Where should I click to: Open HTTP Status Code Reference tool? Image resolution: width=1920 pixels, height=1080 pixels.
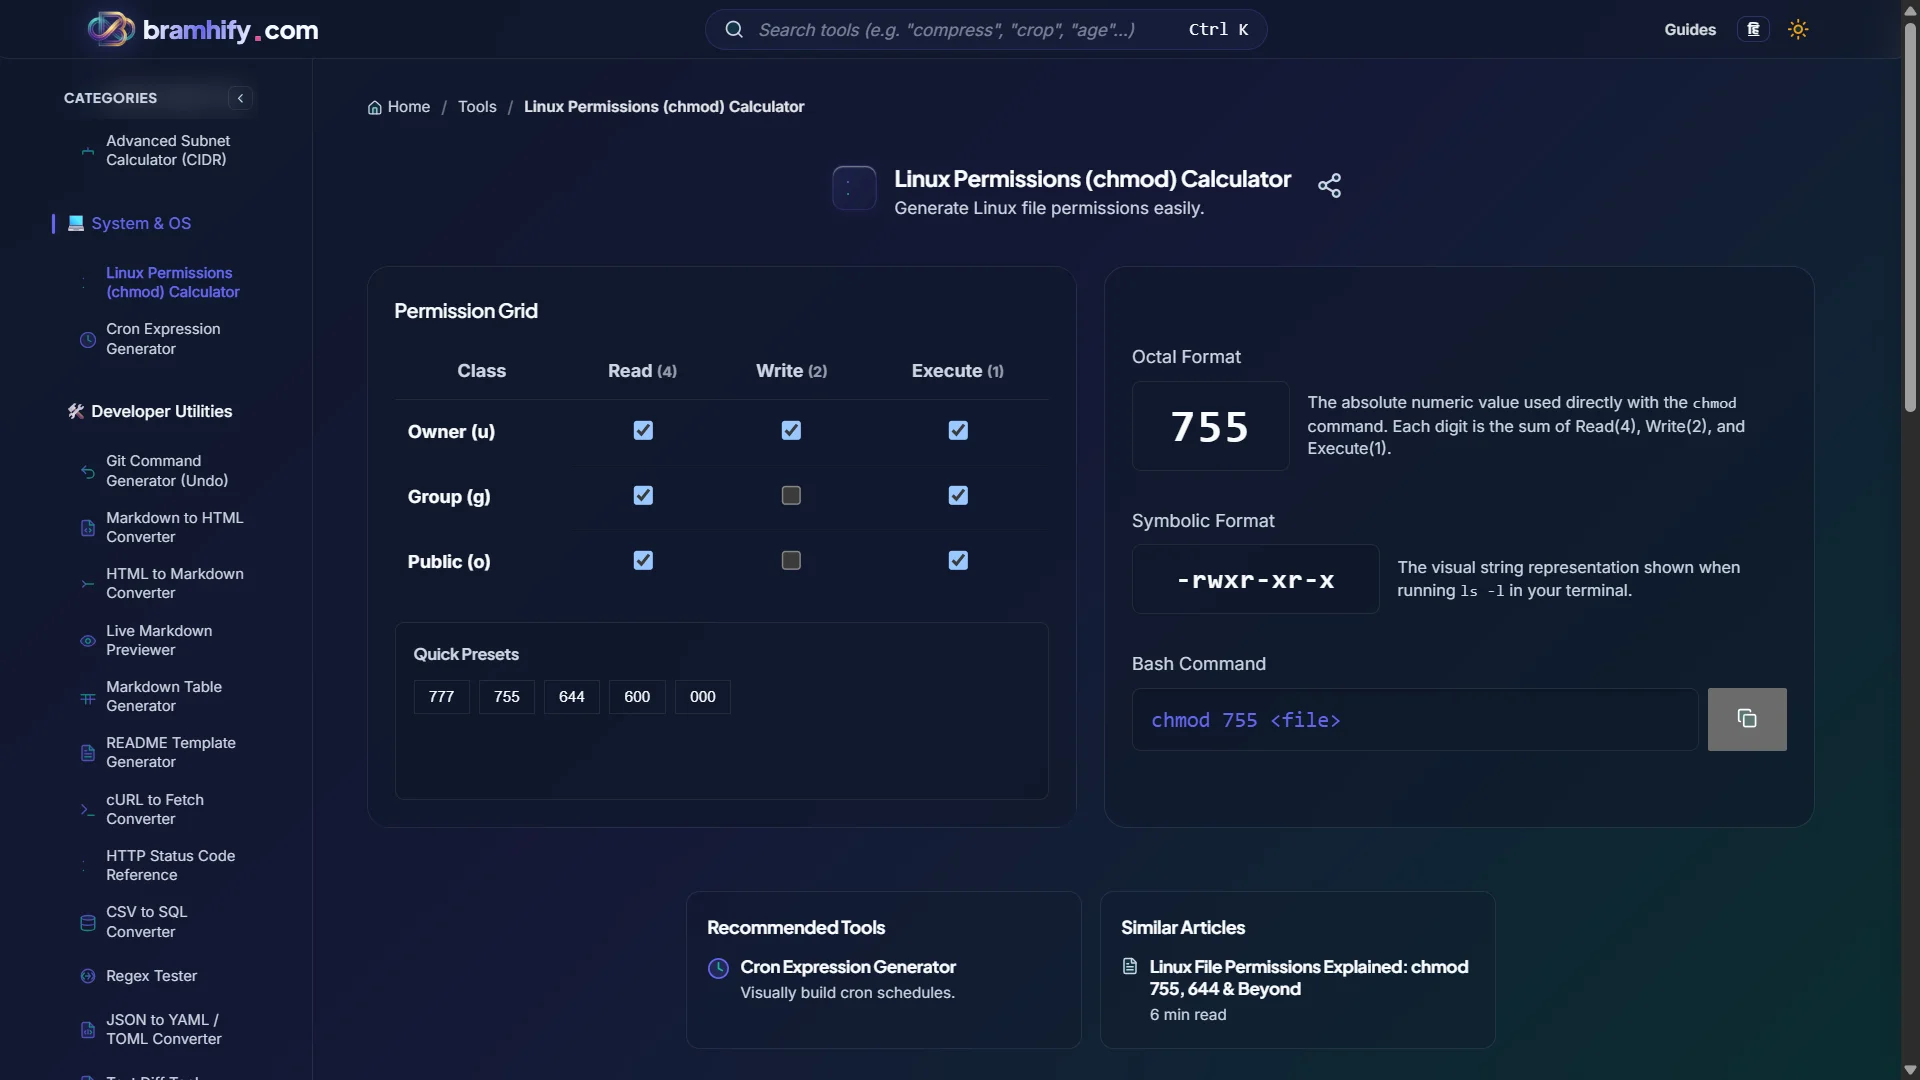[171, 865]
